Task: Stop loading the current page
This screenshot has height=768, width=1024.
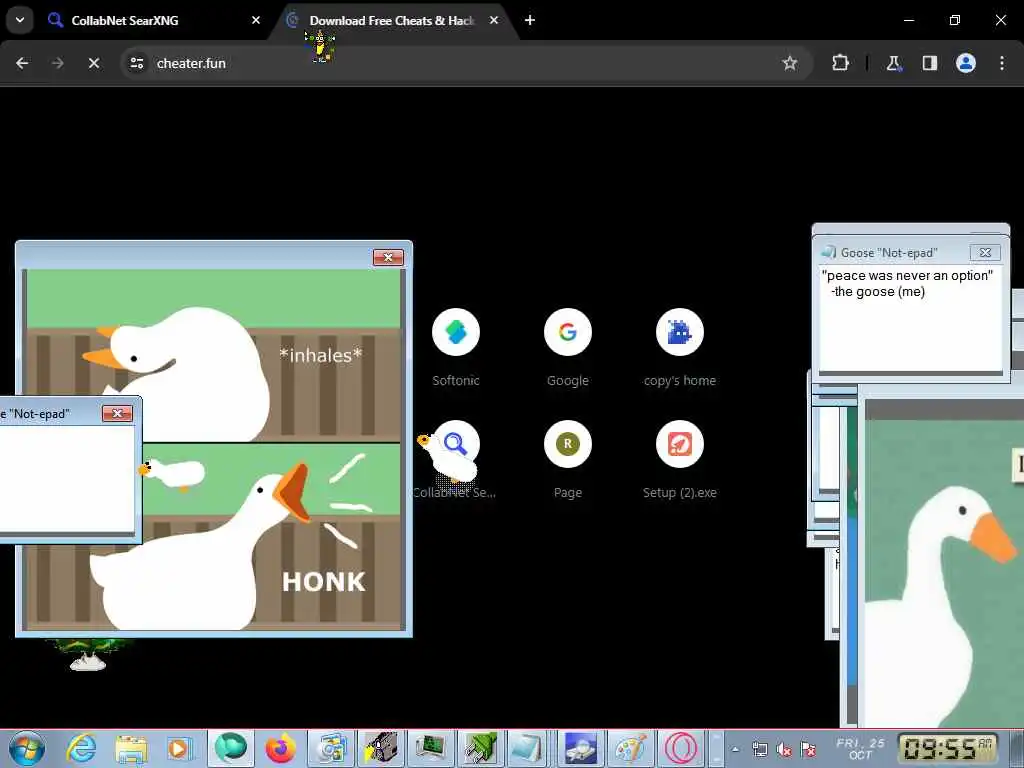Action: 94,63
